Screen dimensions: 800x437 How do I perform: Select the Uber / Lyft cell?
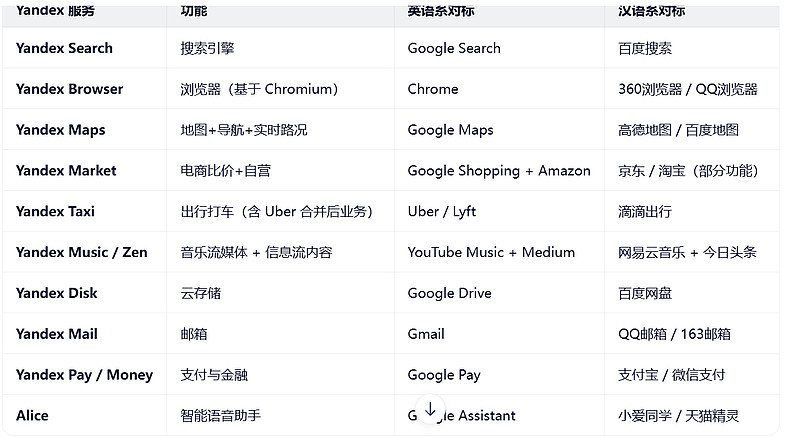(442, 212)
